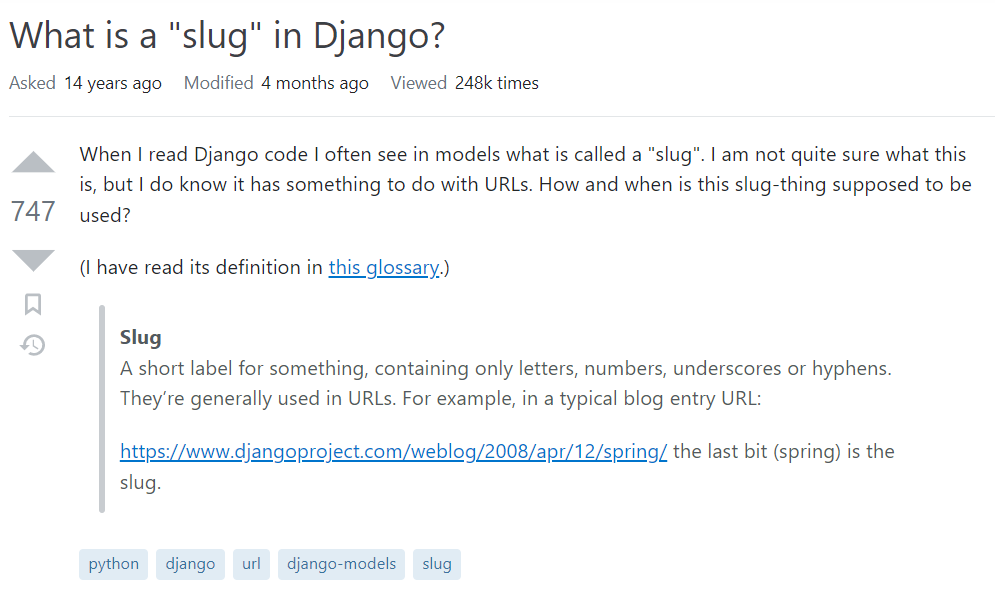Show the post activity history
The height and width of the screenshot is (604, 995).
33,345
